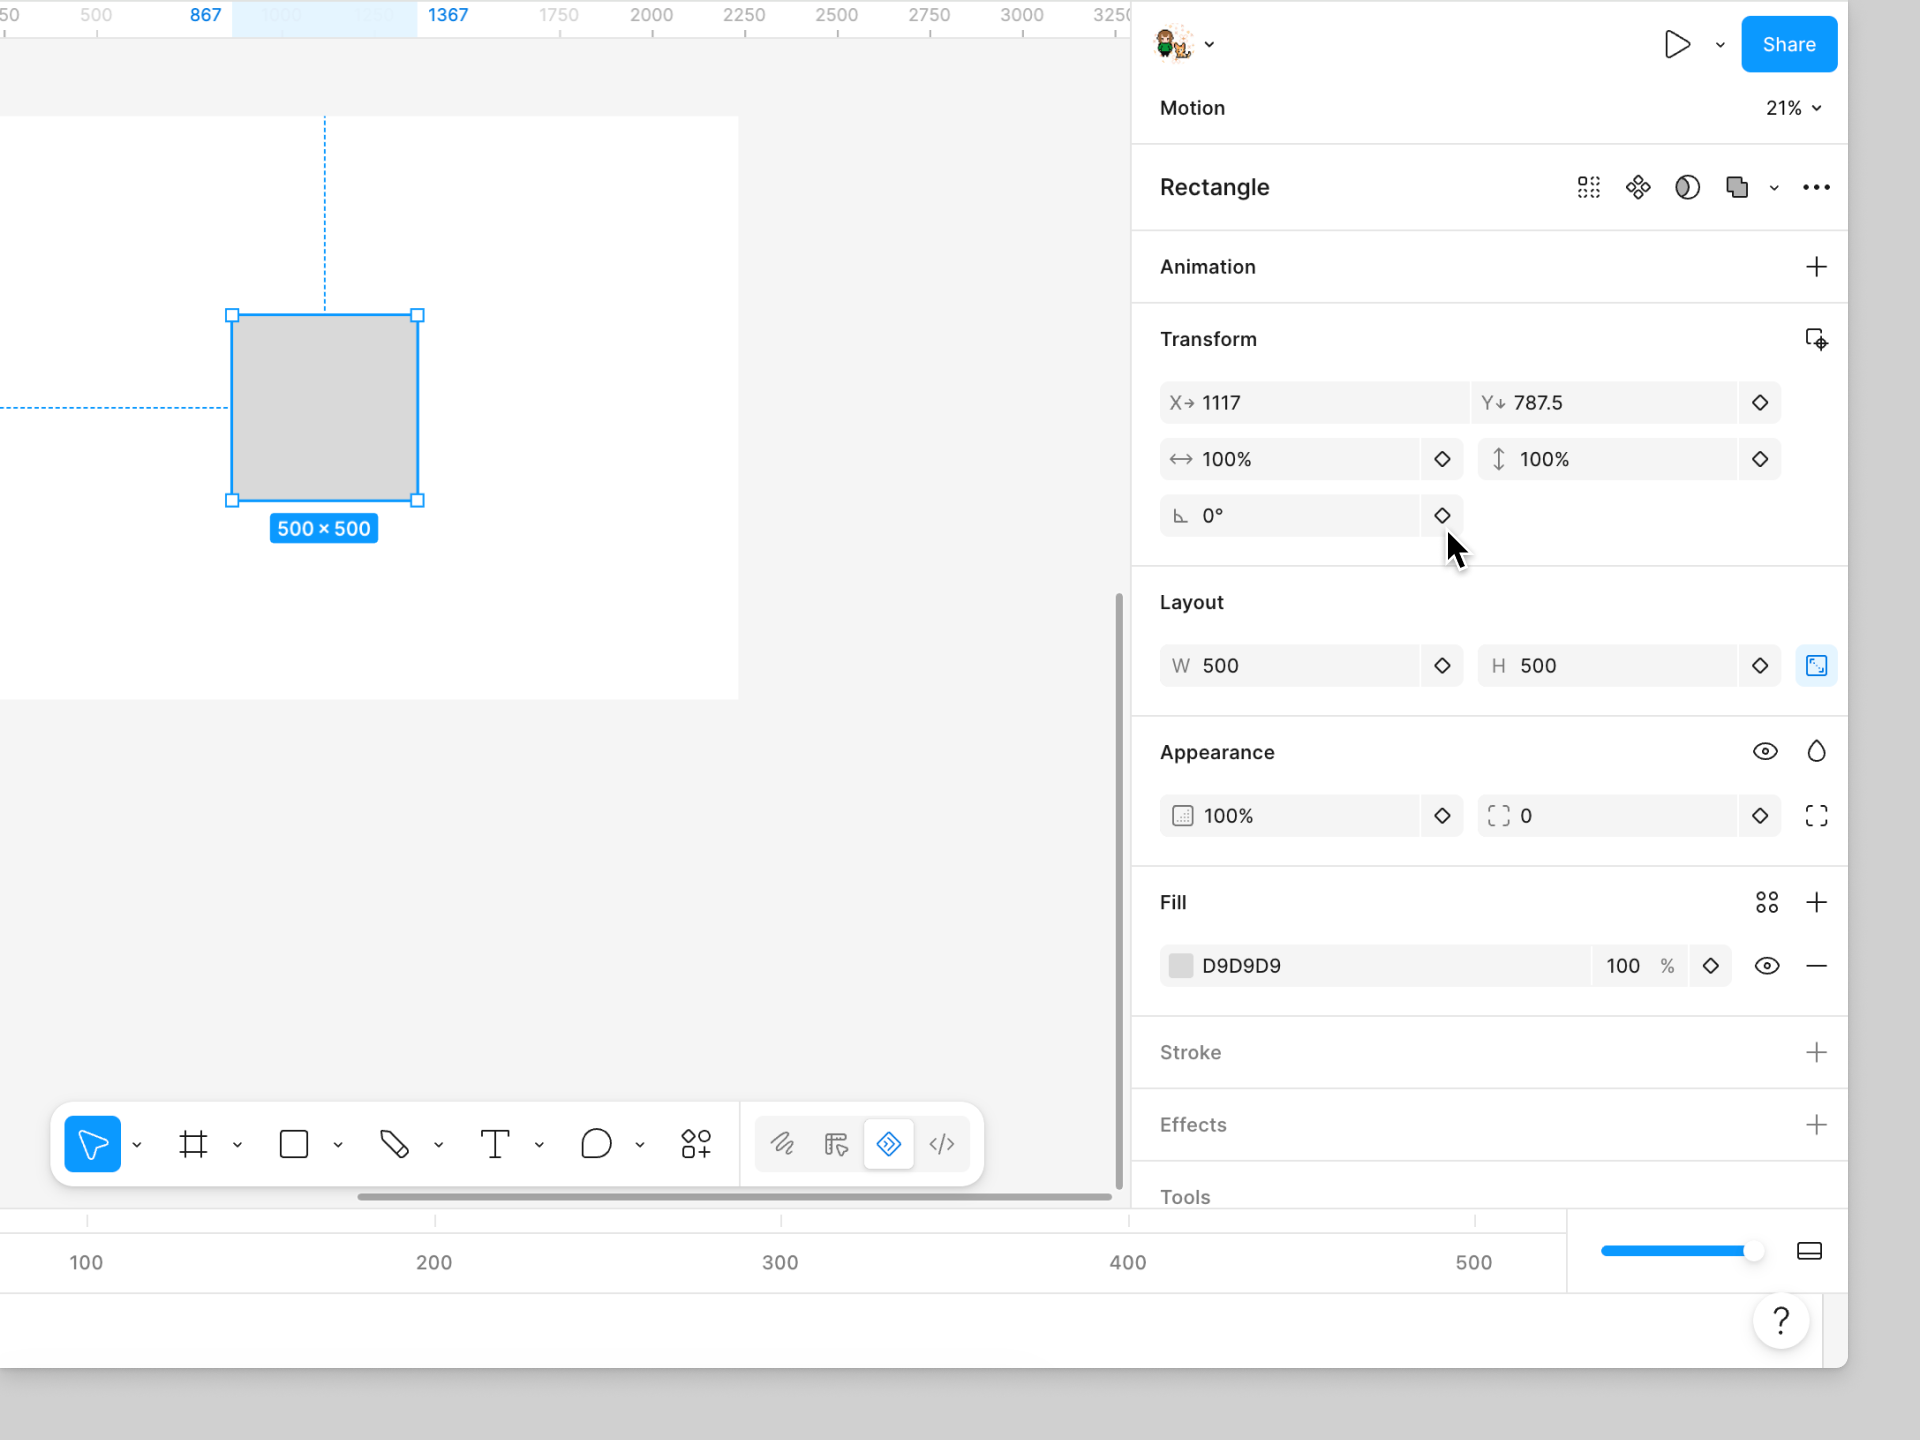The image size is (1920, 1440).
Task: Add keyframe for opacity
Action: click(x=1442, y=816)
